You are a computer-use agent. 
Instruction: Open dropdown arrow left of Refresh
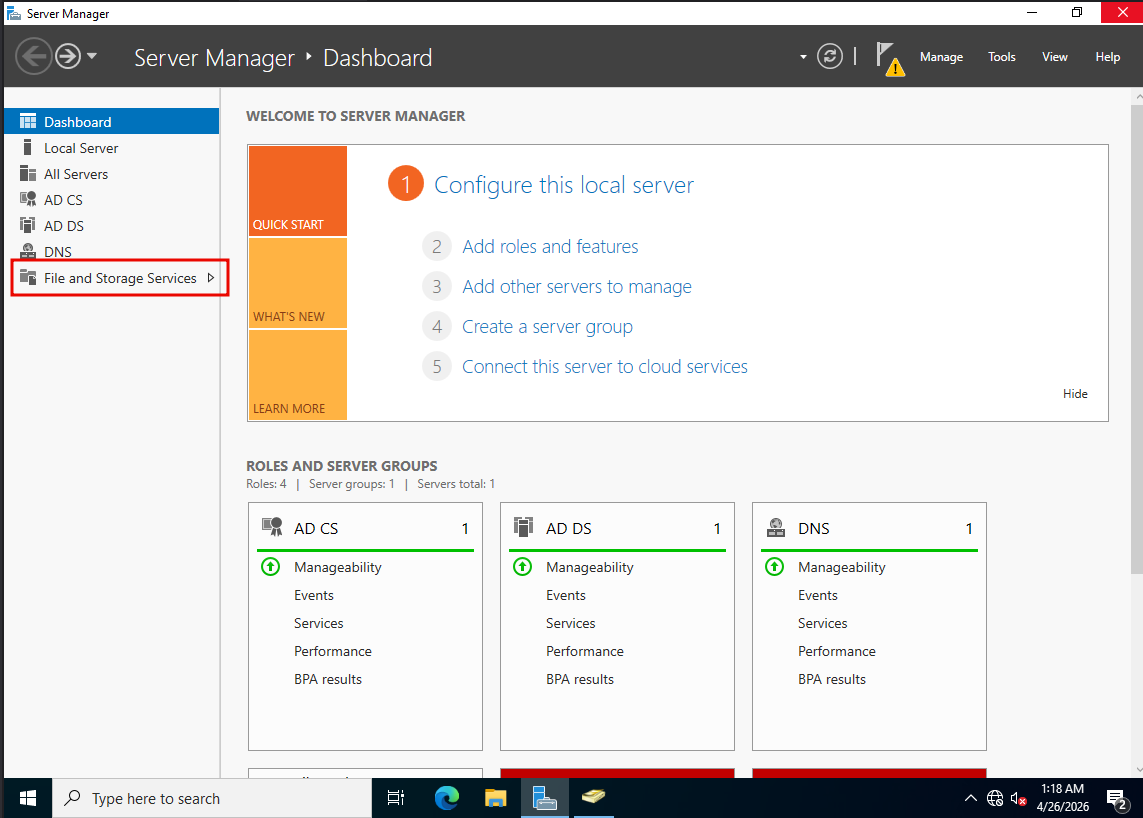pos(803,57)
